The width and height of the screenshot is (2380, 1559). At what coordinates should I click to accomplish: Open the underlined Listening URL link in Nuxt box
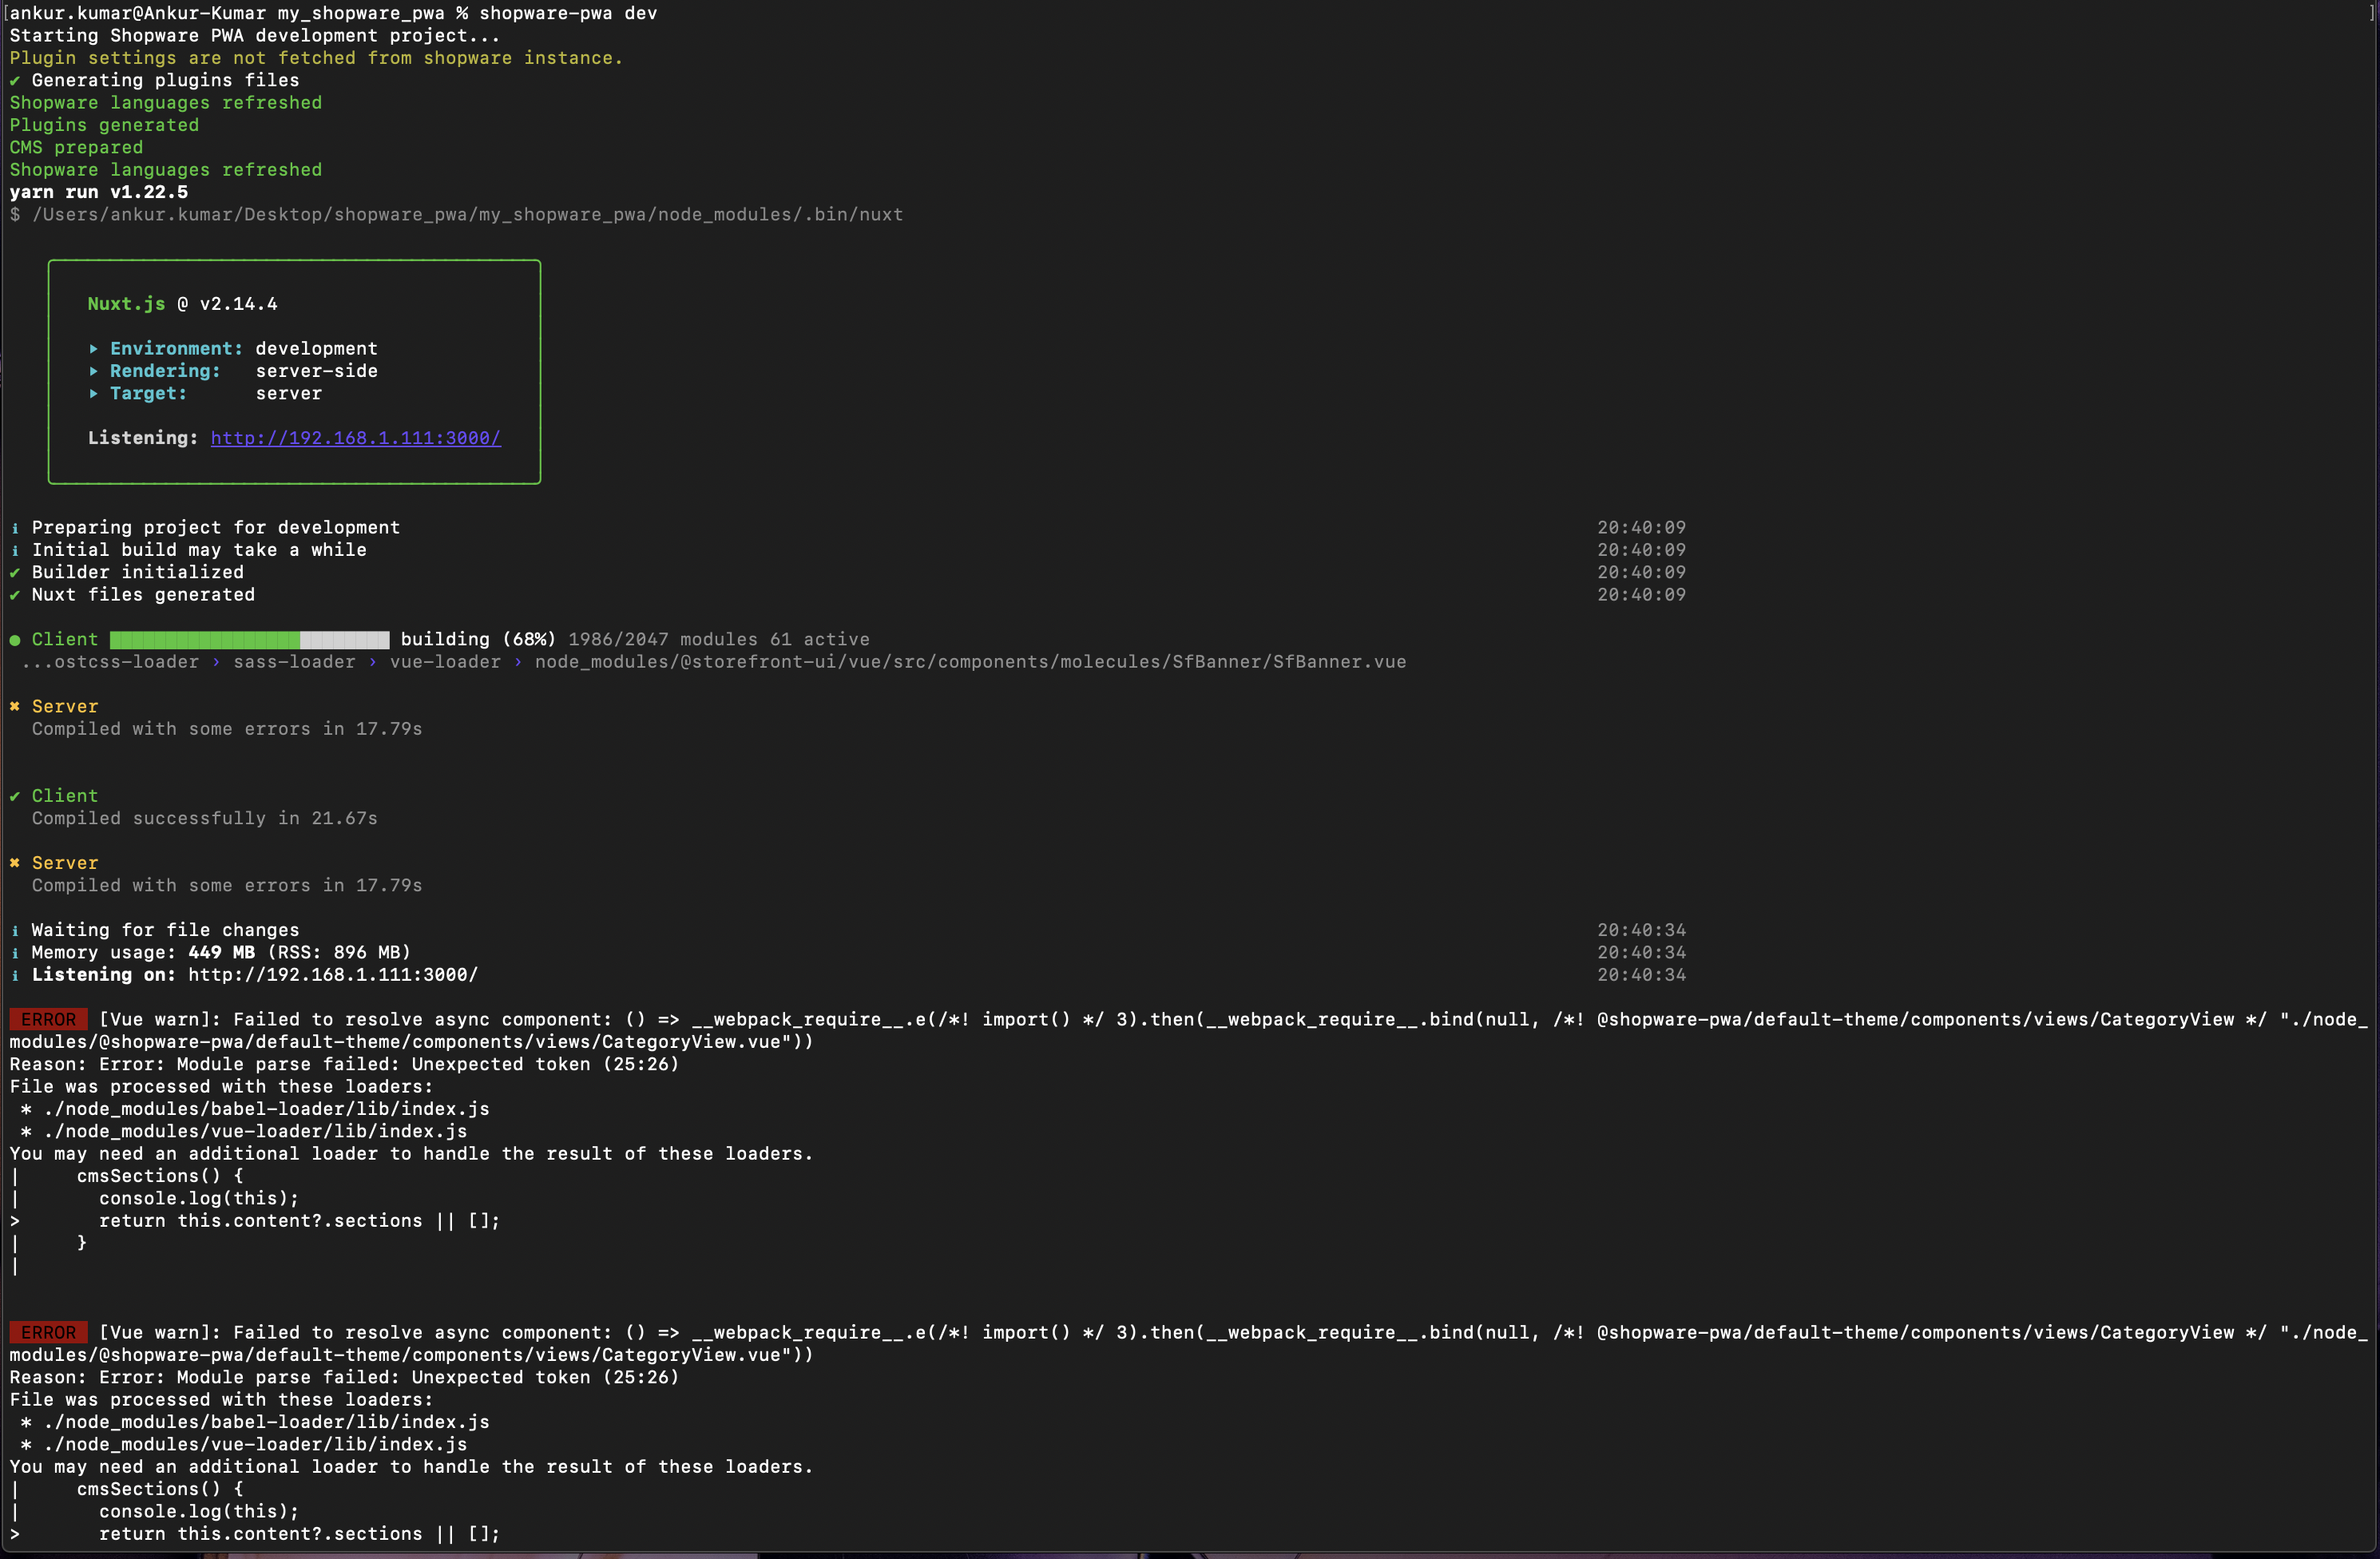[355, 438]
